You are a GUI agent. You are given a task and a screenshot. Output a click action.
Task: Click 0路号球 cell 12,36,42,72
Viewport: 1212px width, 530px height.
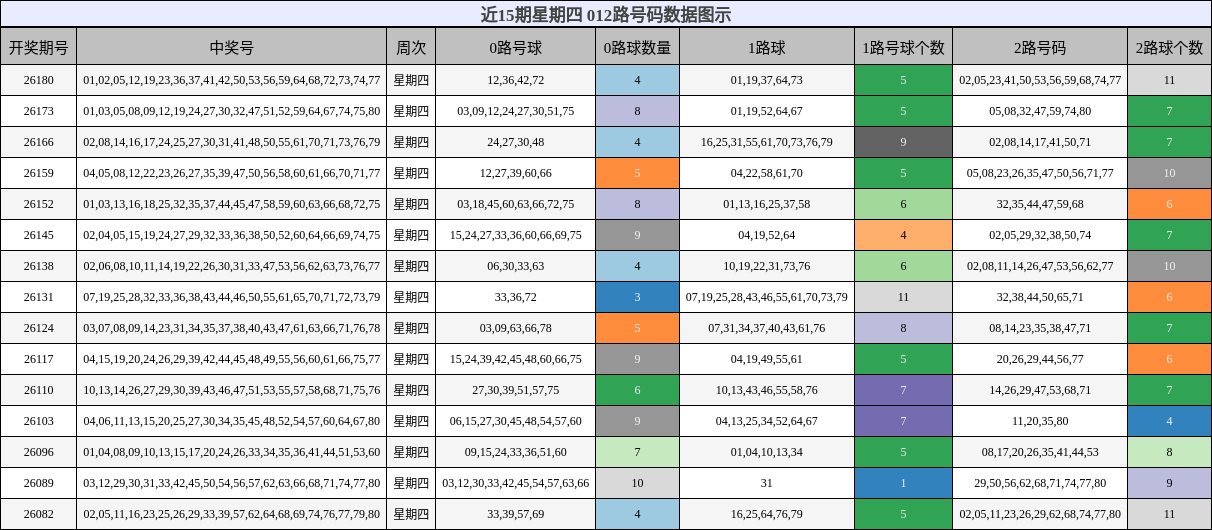(516, 80)
